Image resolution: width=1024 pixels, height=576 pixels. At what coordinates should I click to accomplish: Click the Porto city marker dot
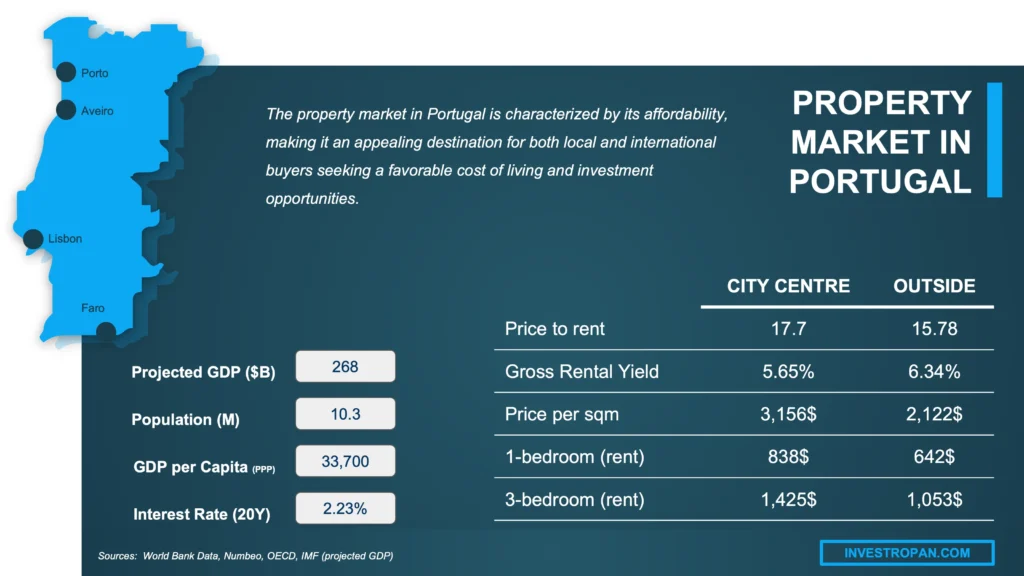click(66, 71)
